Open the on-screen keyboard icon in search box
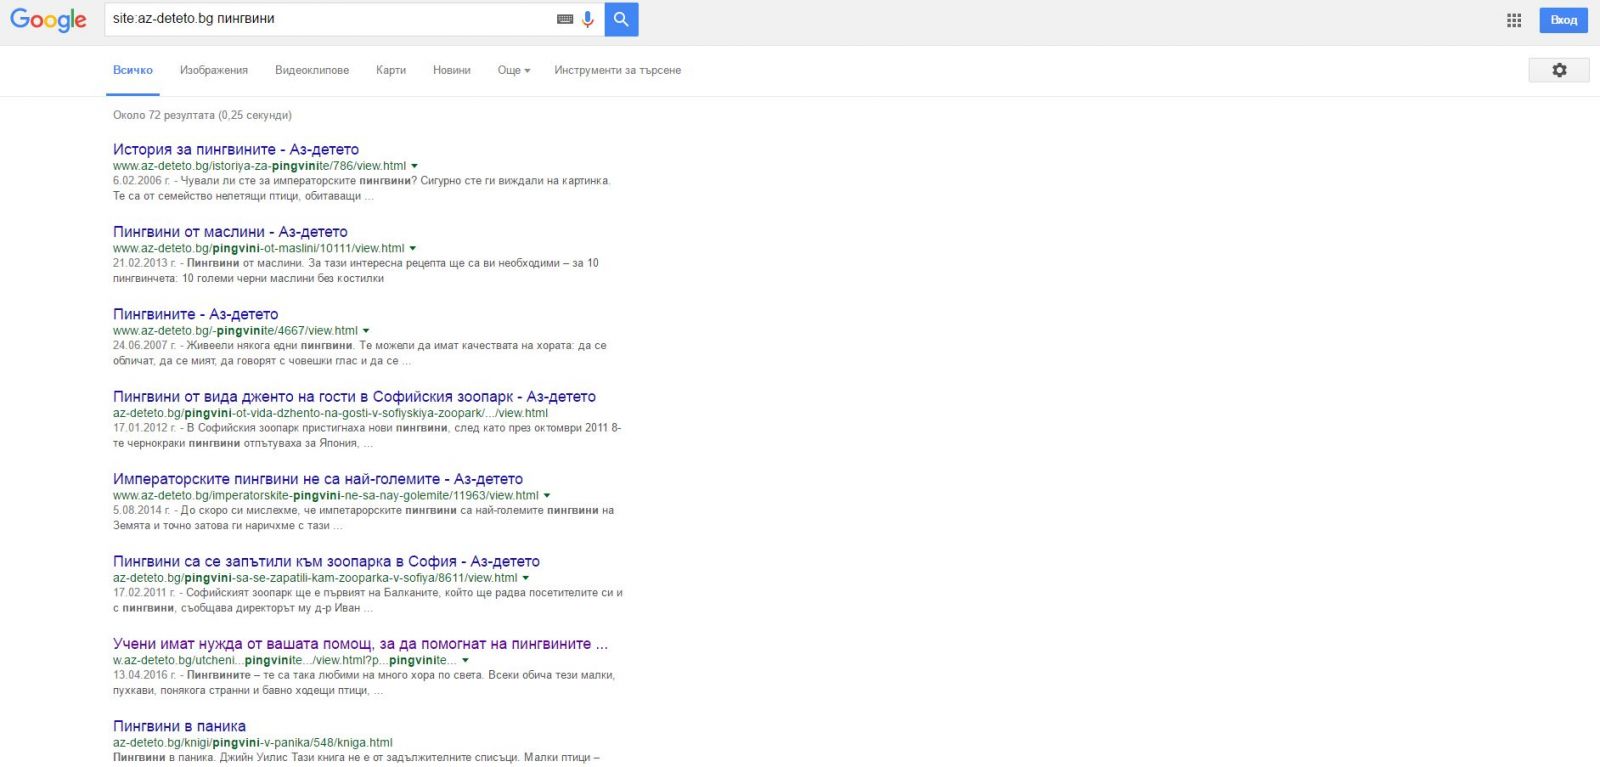 [565, 19]
